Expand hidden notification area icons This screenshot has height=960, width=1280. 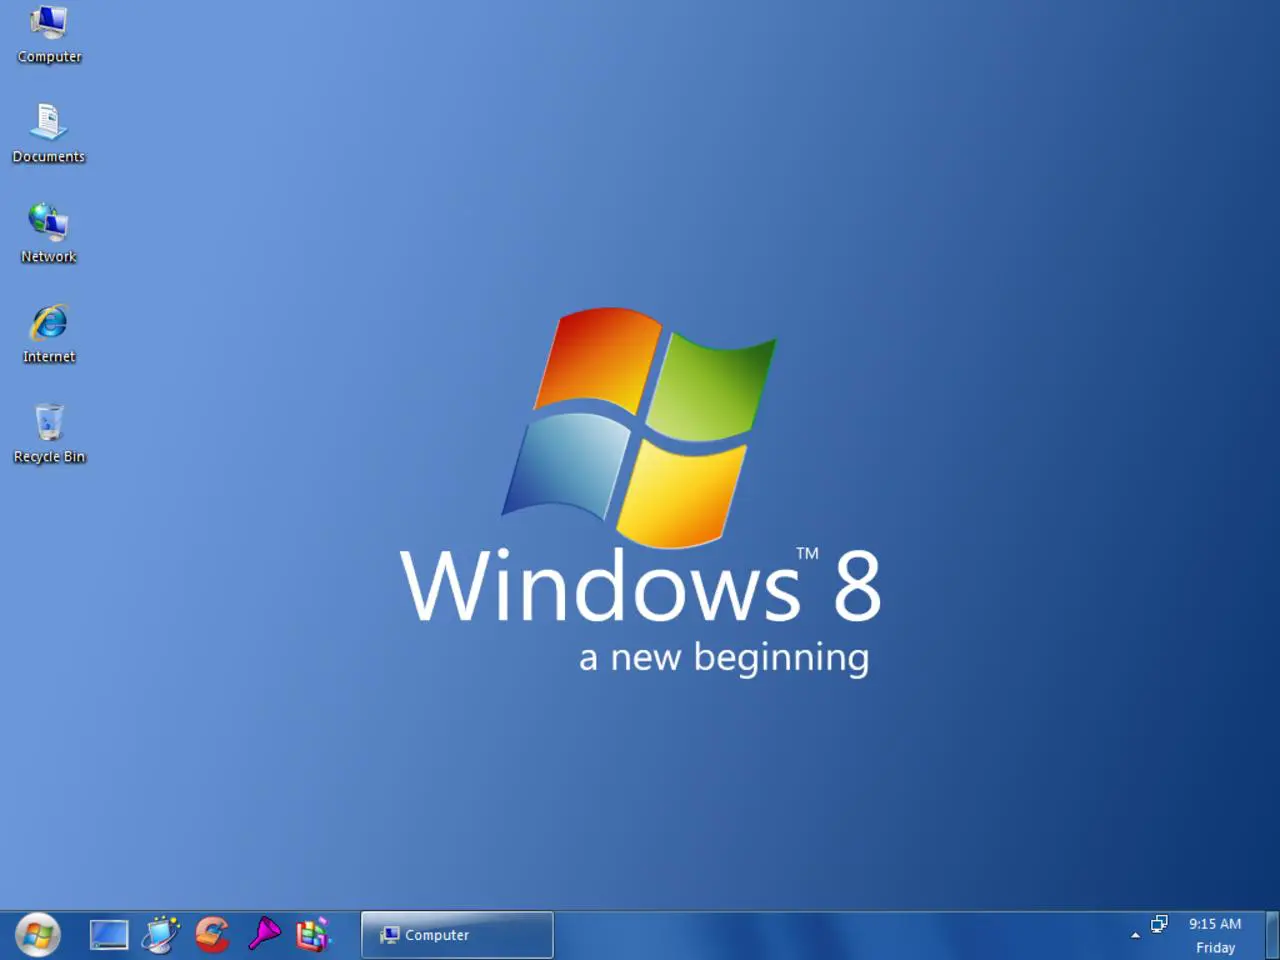[x=1135, y=936]
